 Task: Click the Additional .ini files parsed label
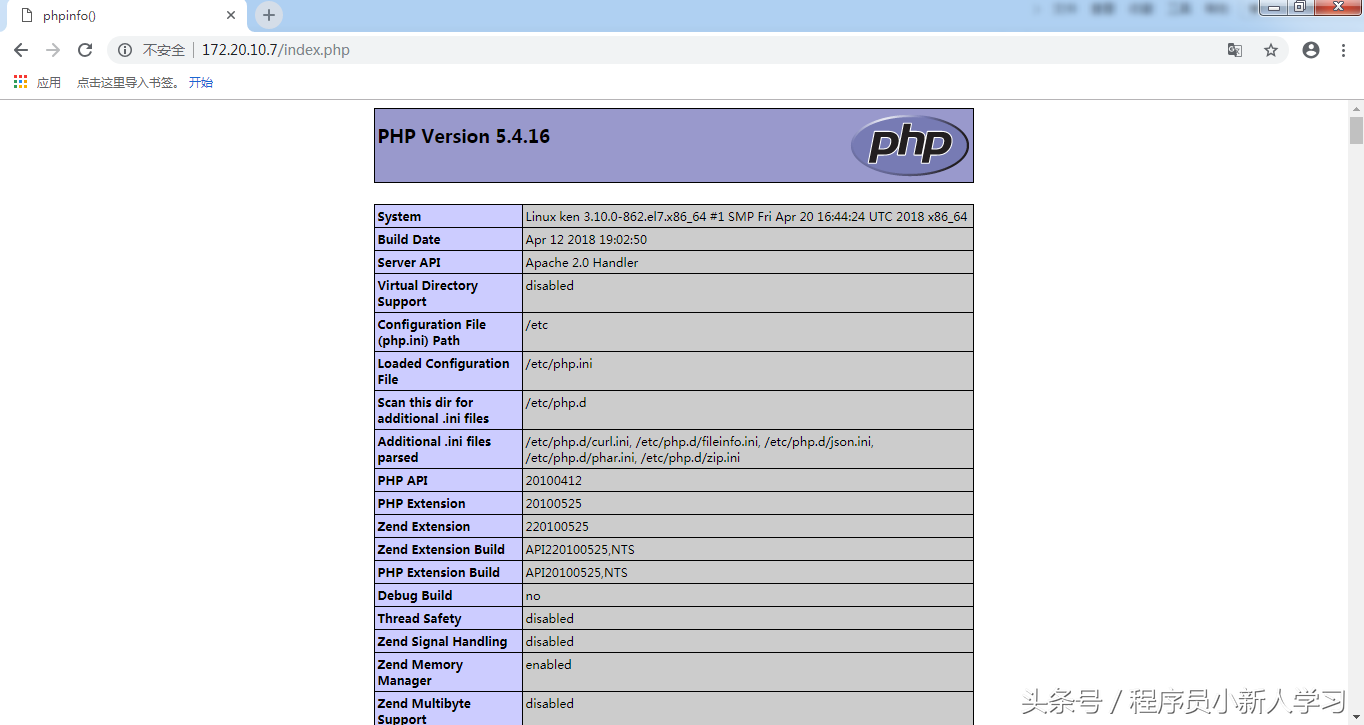point(435,450)
